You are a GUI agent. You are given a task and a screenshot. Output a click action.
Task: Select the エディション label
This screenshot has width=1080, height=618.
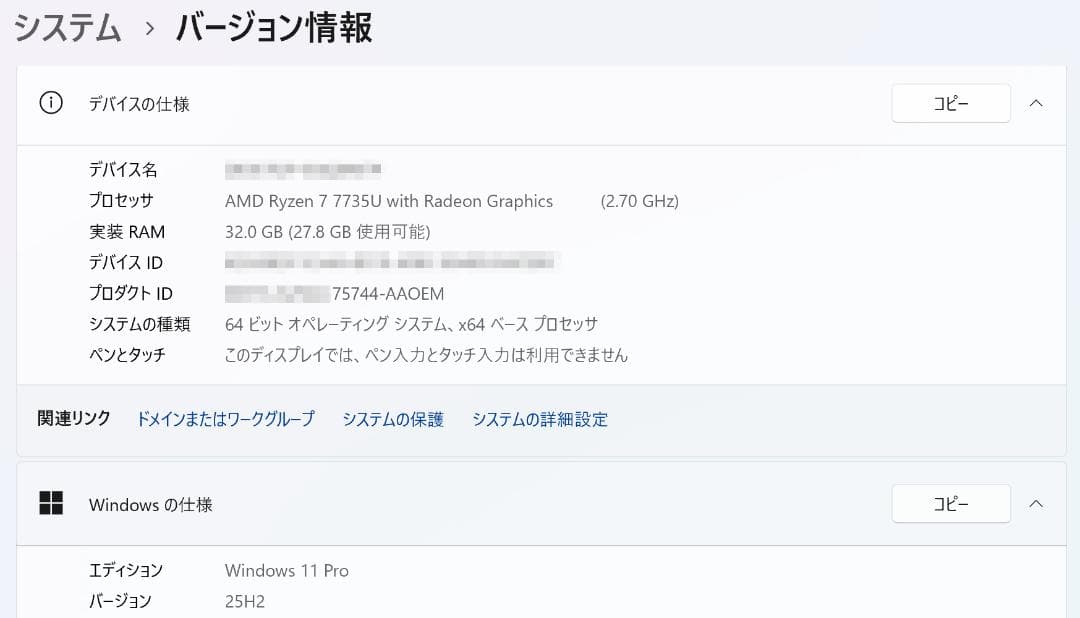pyautogui.click(x=125, y=570)
